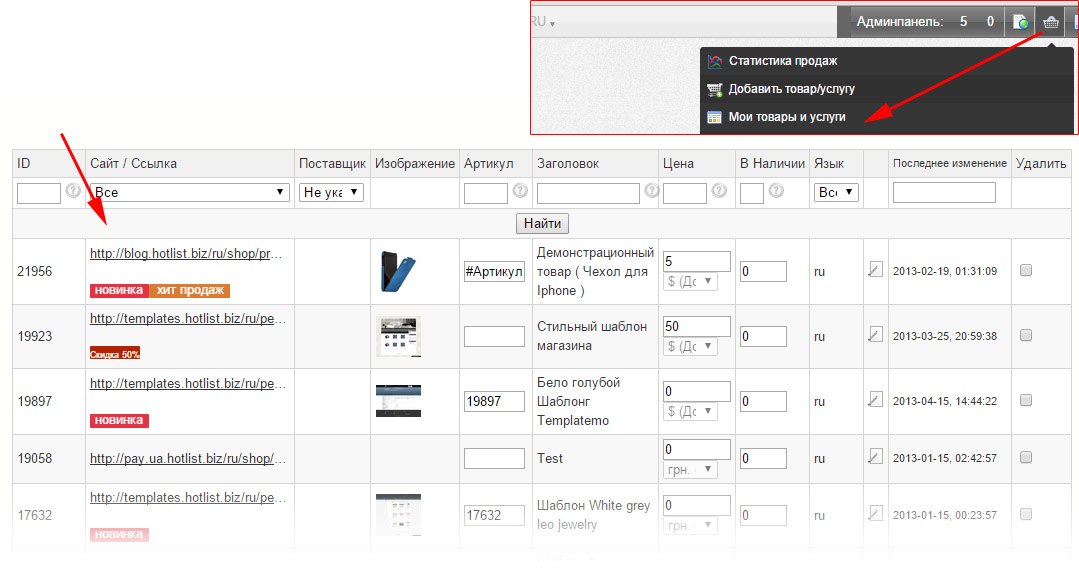Expand the Сайт / Ссылка 'Все' dropdown
1079x574 pixels.
click(190, 192)
